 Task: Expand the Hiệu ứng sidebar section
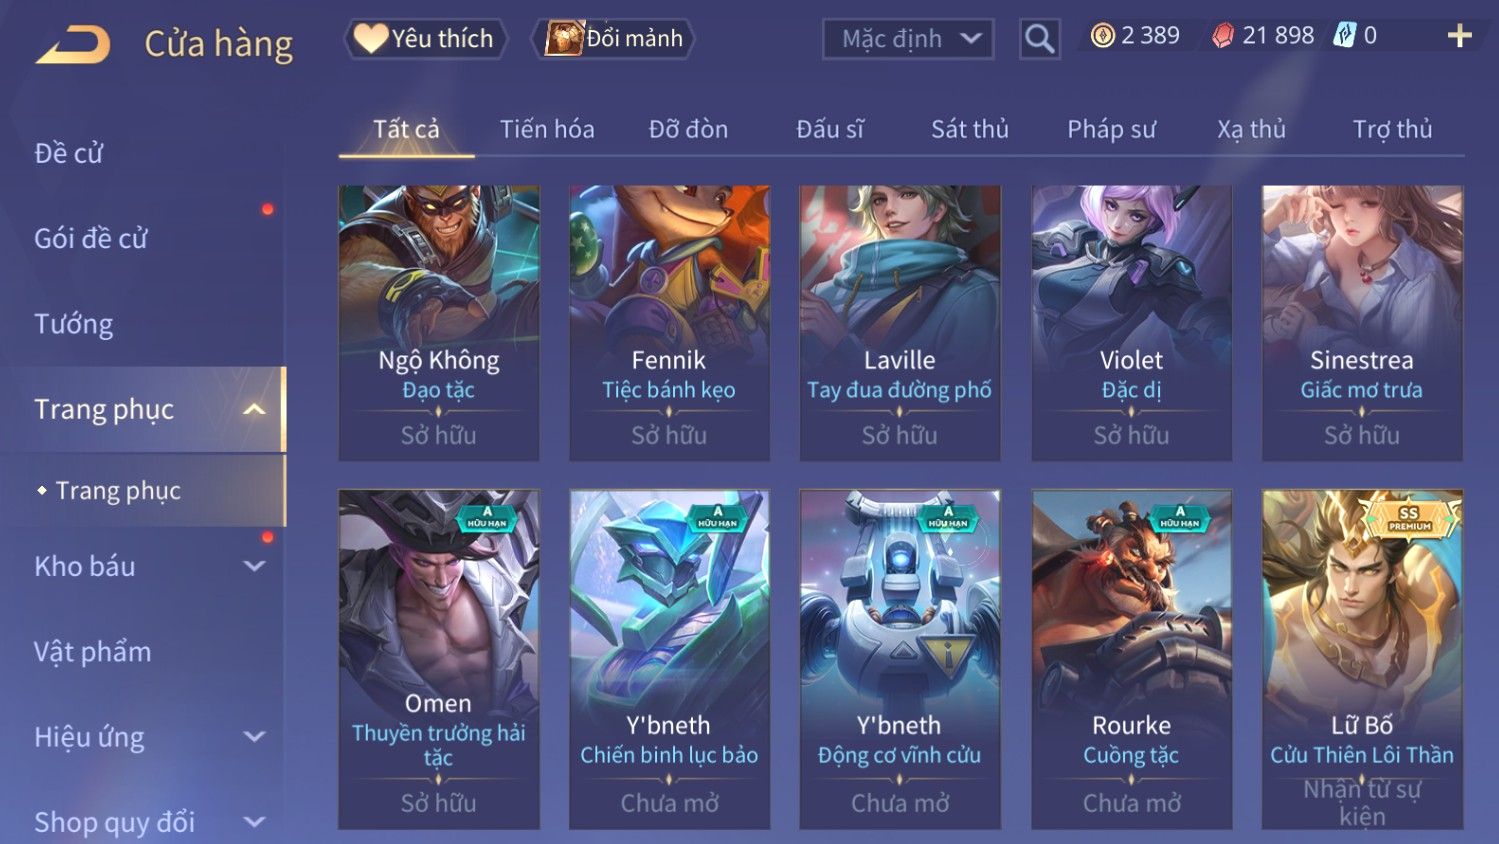click(254, 737)
